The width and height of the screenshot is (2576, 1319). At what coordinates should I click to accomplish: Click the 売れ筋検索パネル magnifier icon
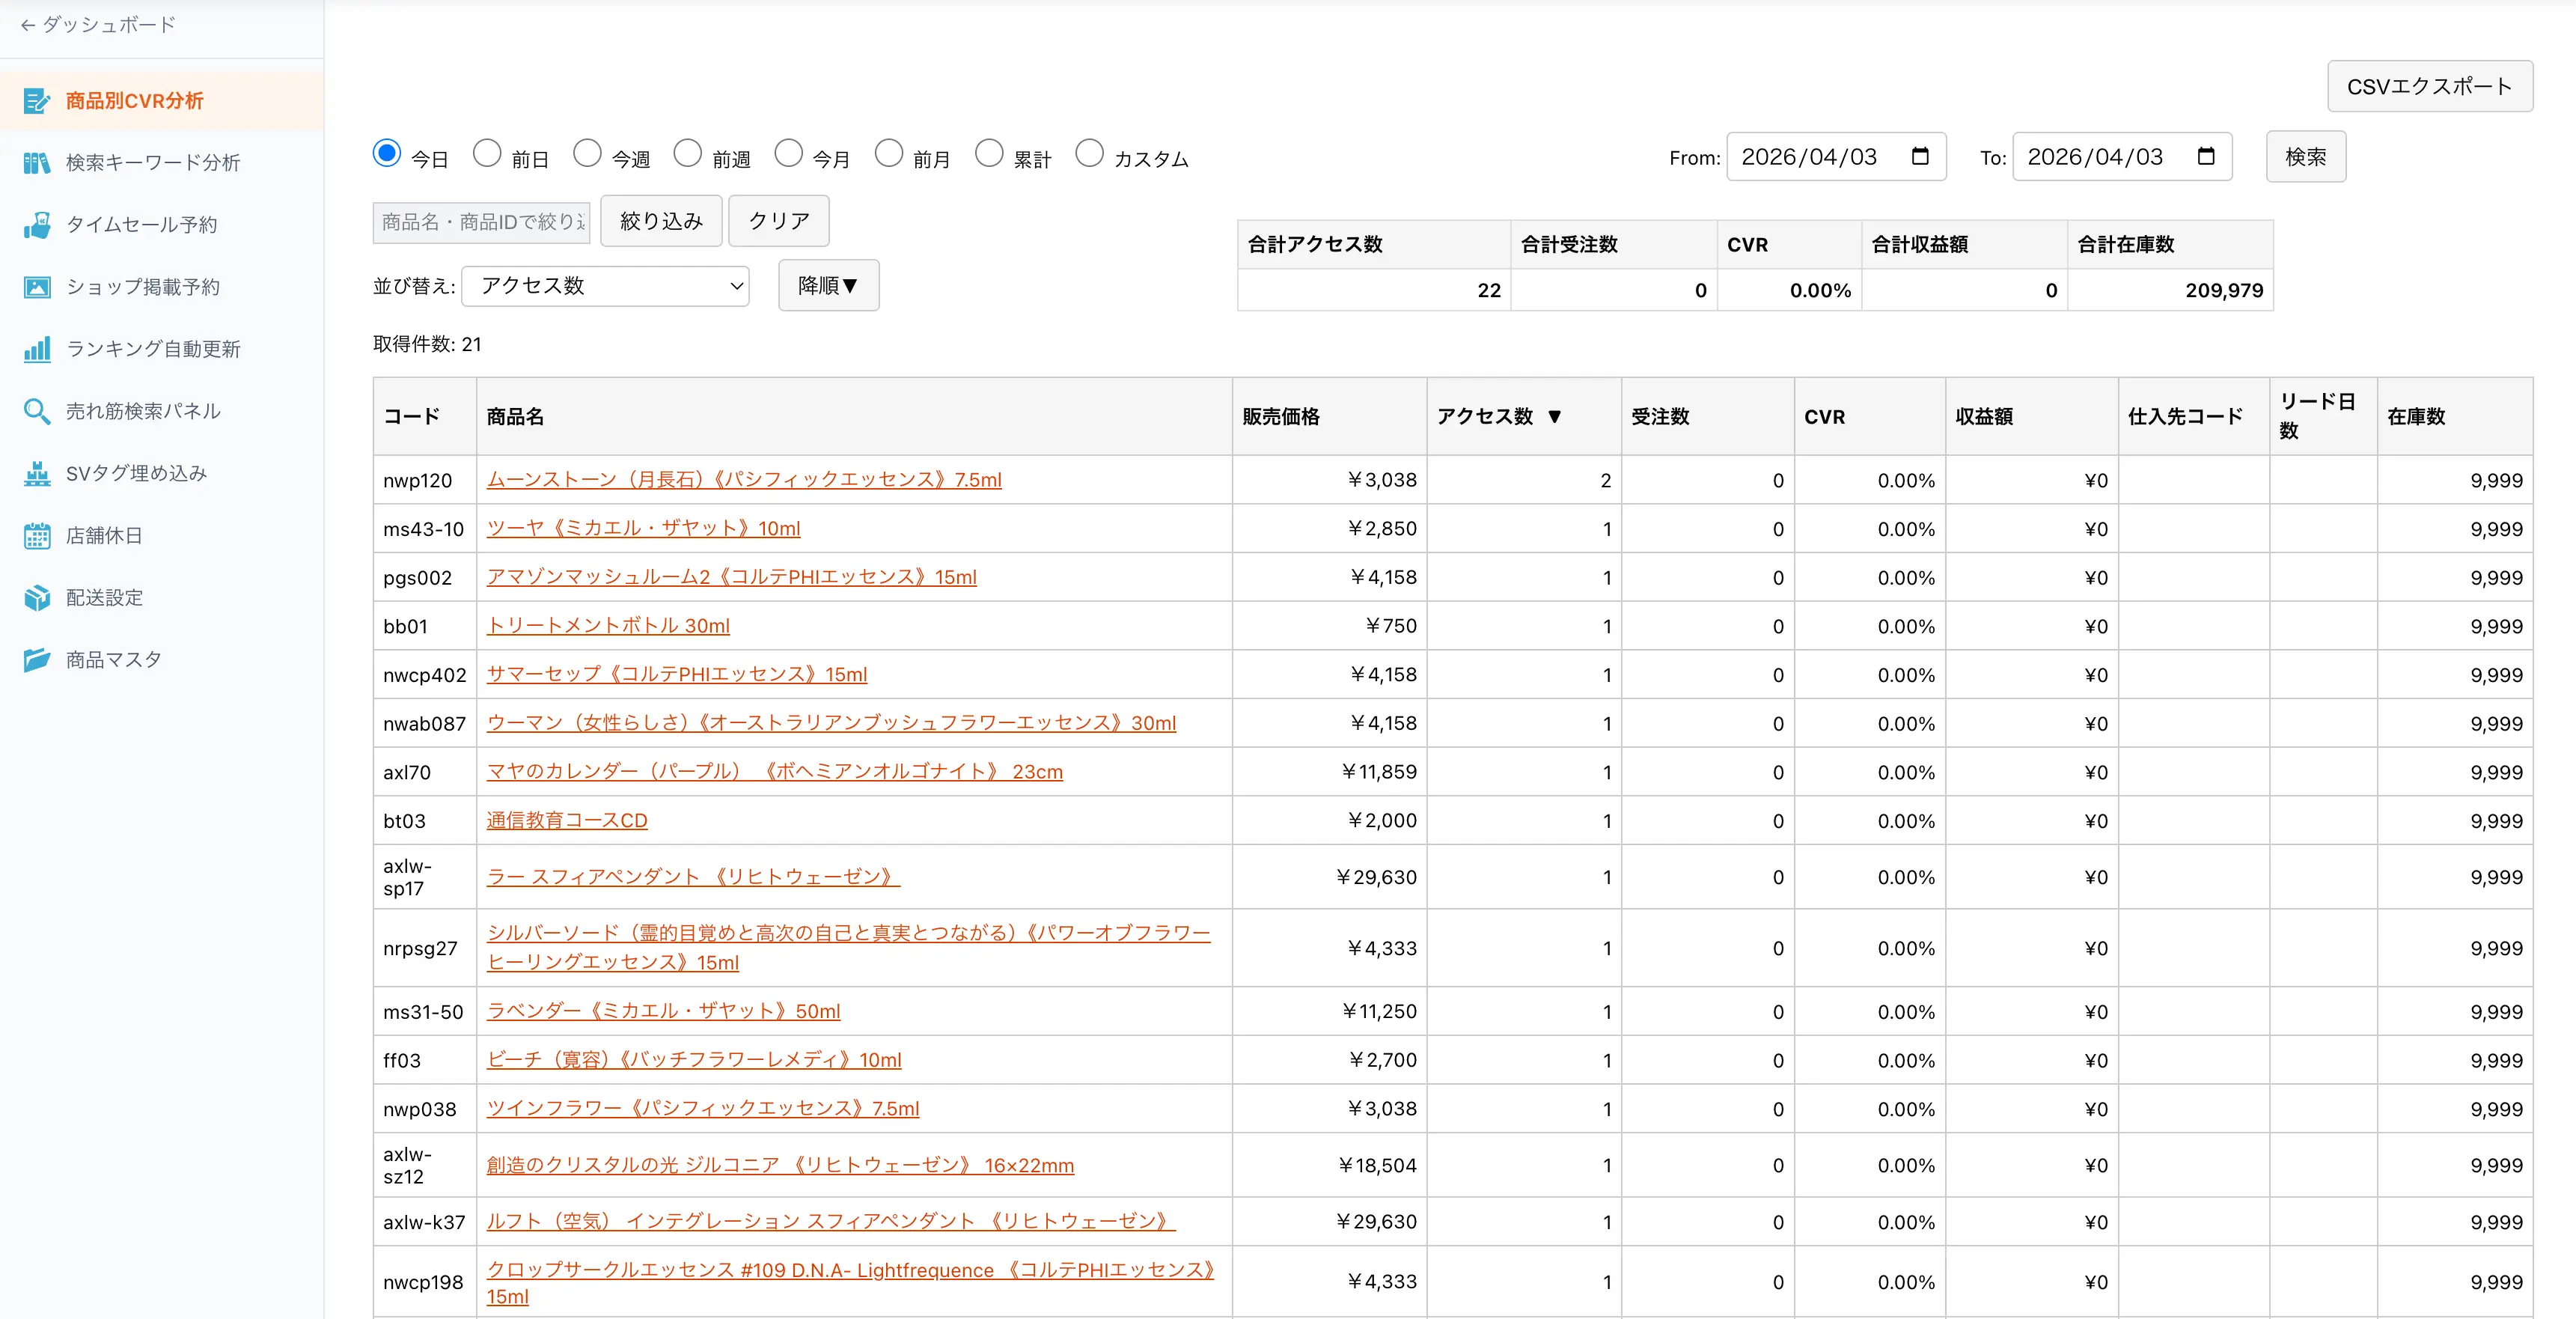click(37, 411)
